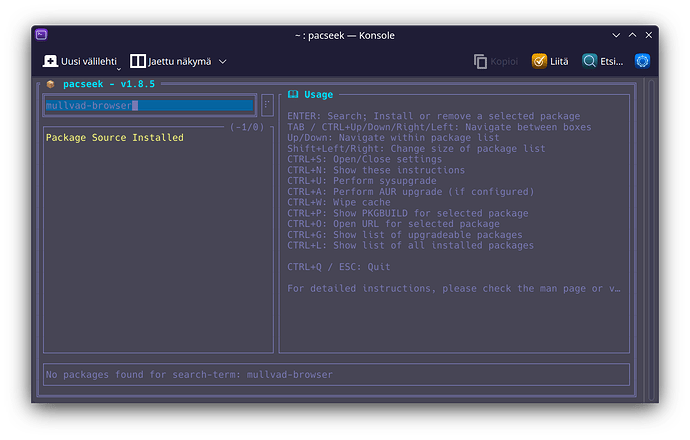Click the 'CTRL+S: Open/Close settings' line

[364, 159]
